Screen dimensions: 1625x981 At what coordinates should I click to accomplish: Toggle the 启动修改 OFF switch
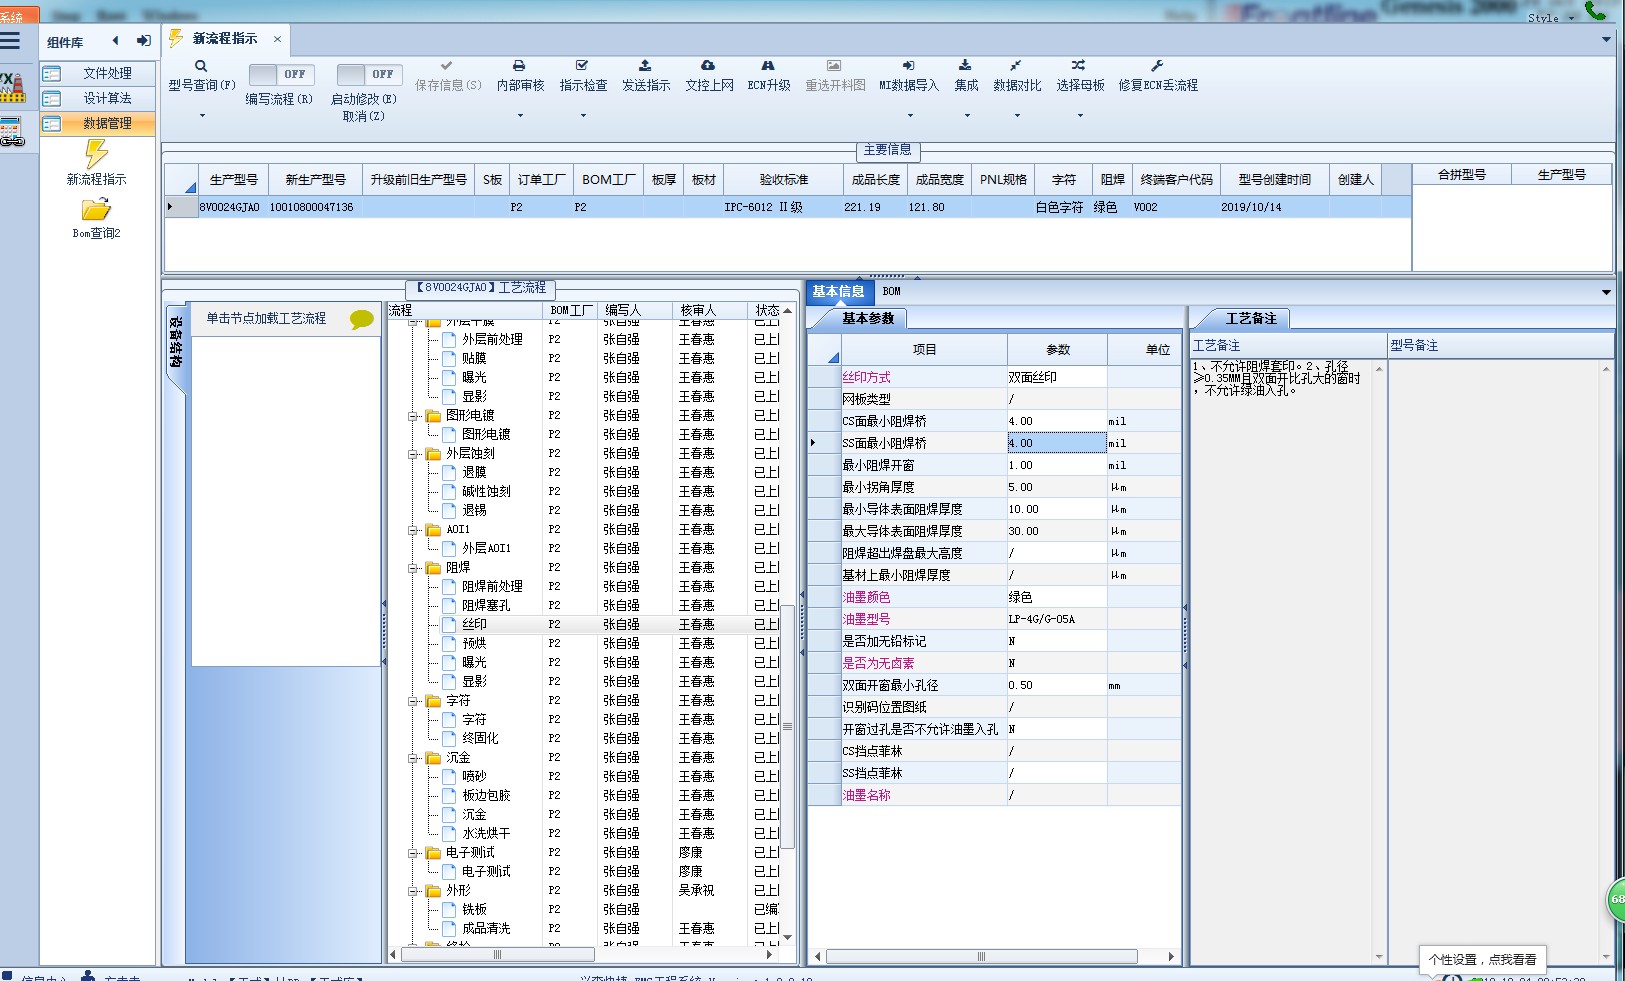point(369,74)
